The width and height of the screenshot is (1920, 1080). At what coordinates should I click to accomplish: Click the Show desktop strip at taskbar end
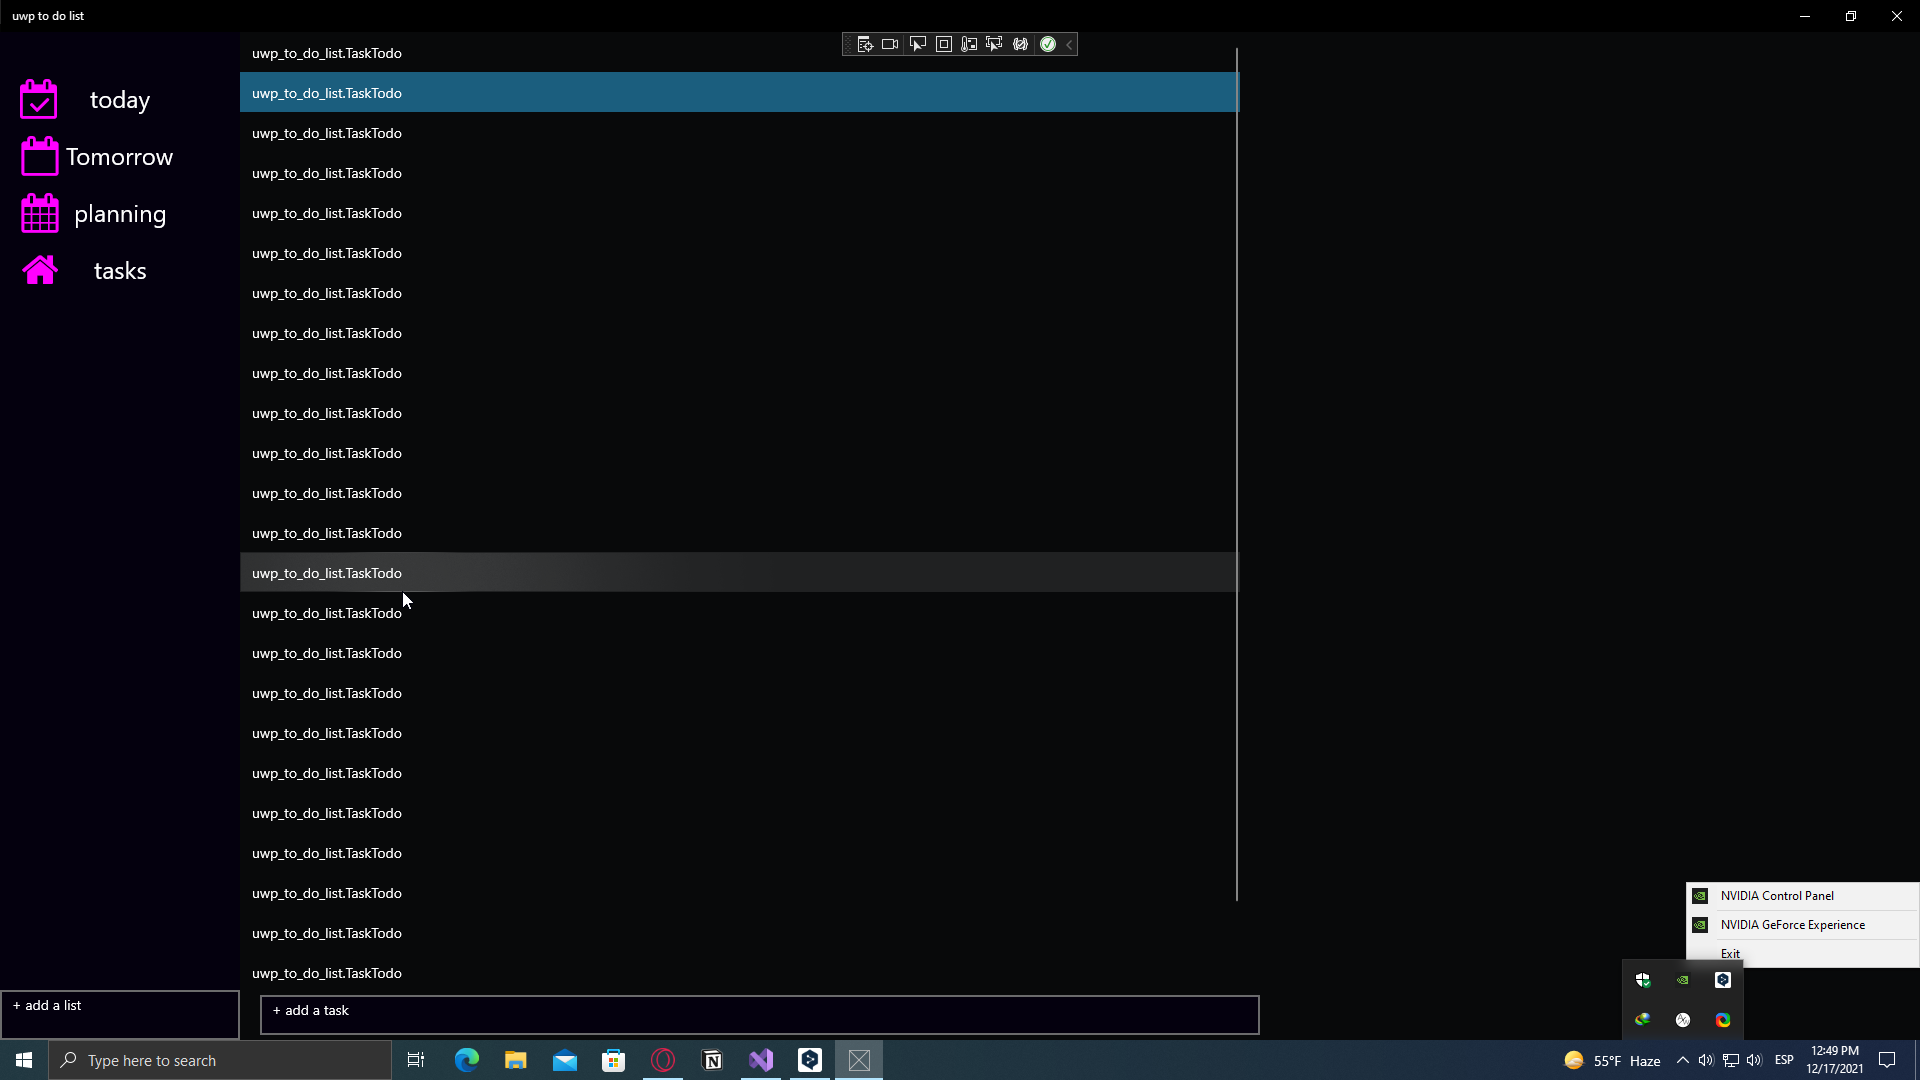point(1916,1060)
